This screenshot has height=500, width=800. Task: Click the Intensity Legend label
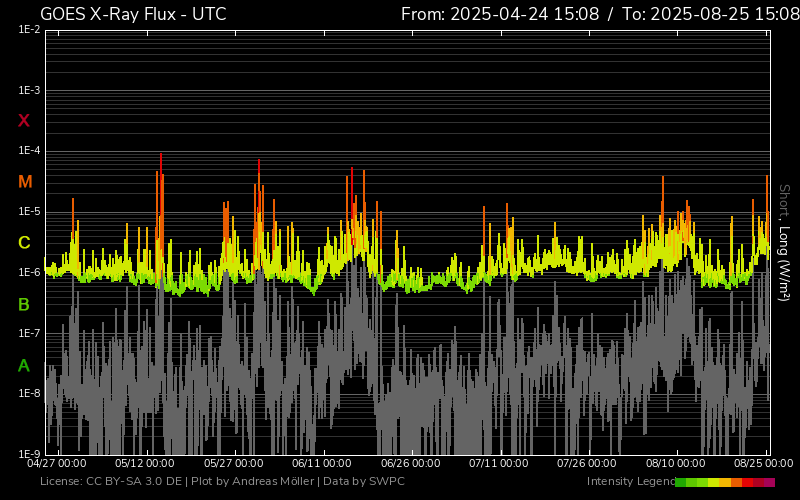[x=631, y=482]
